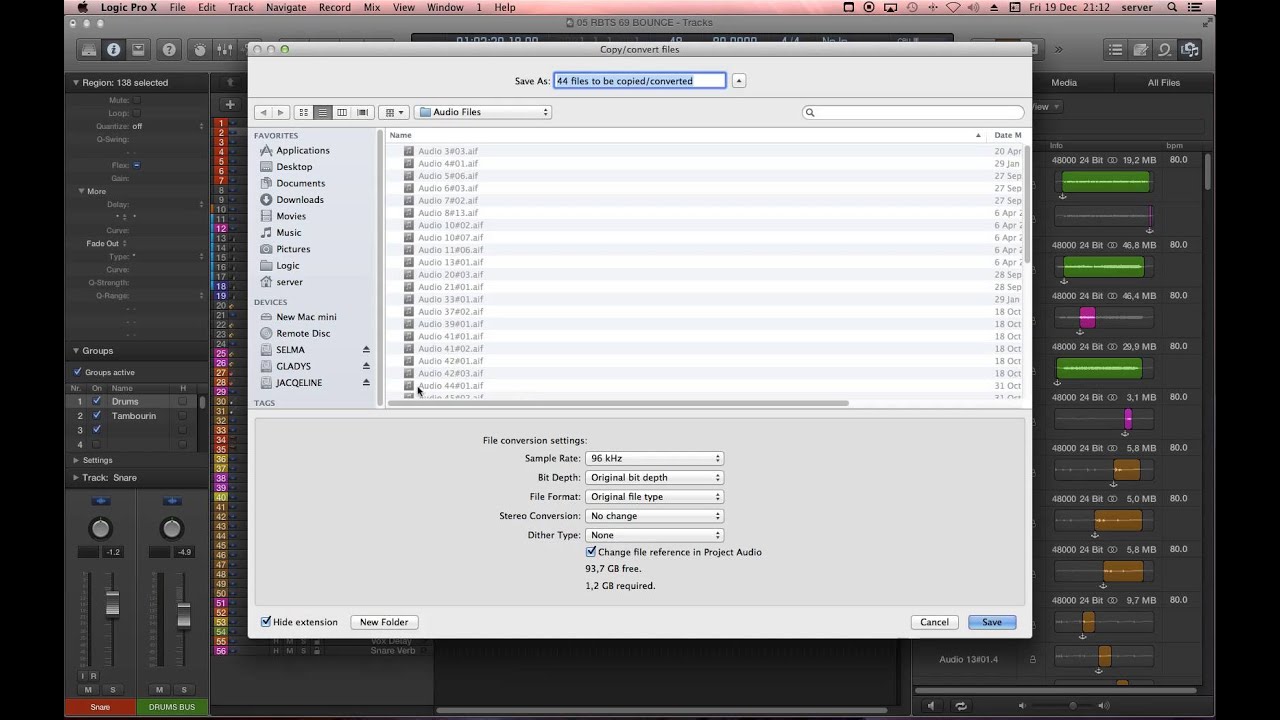
Task: Switch file dialog to column view
Action: click(342, 112)
